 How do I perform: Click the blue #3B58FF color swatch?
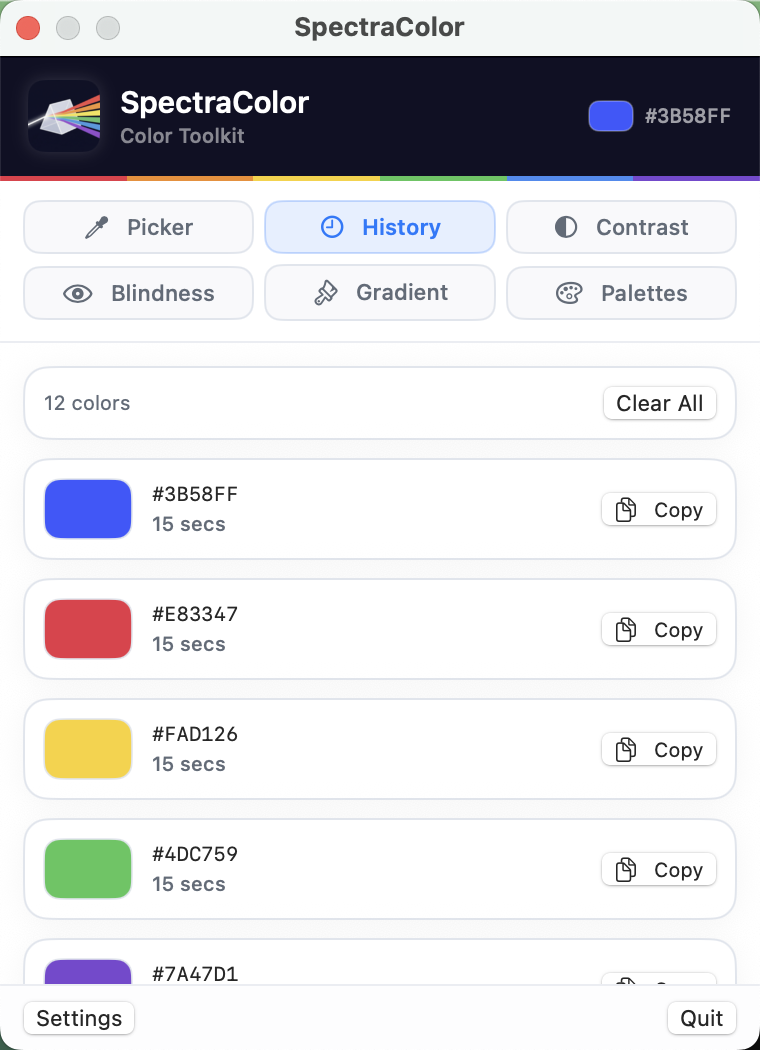(88, 509)
